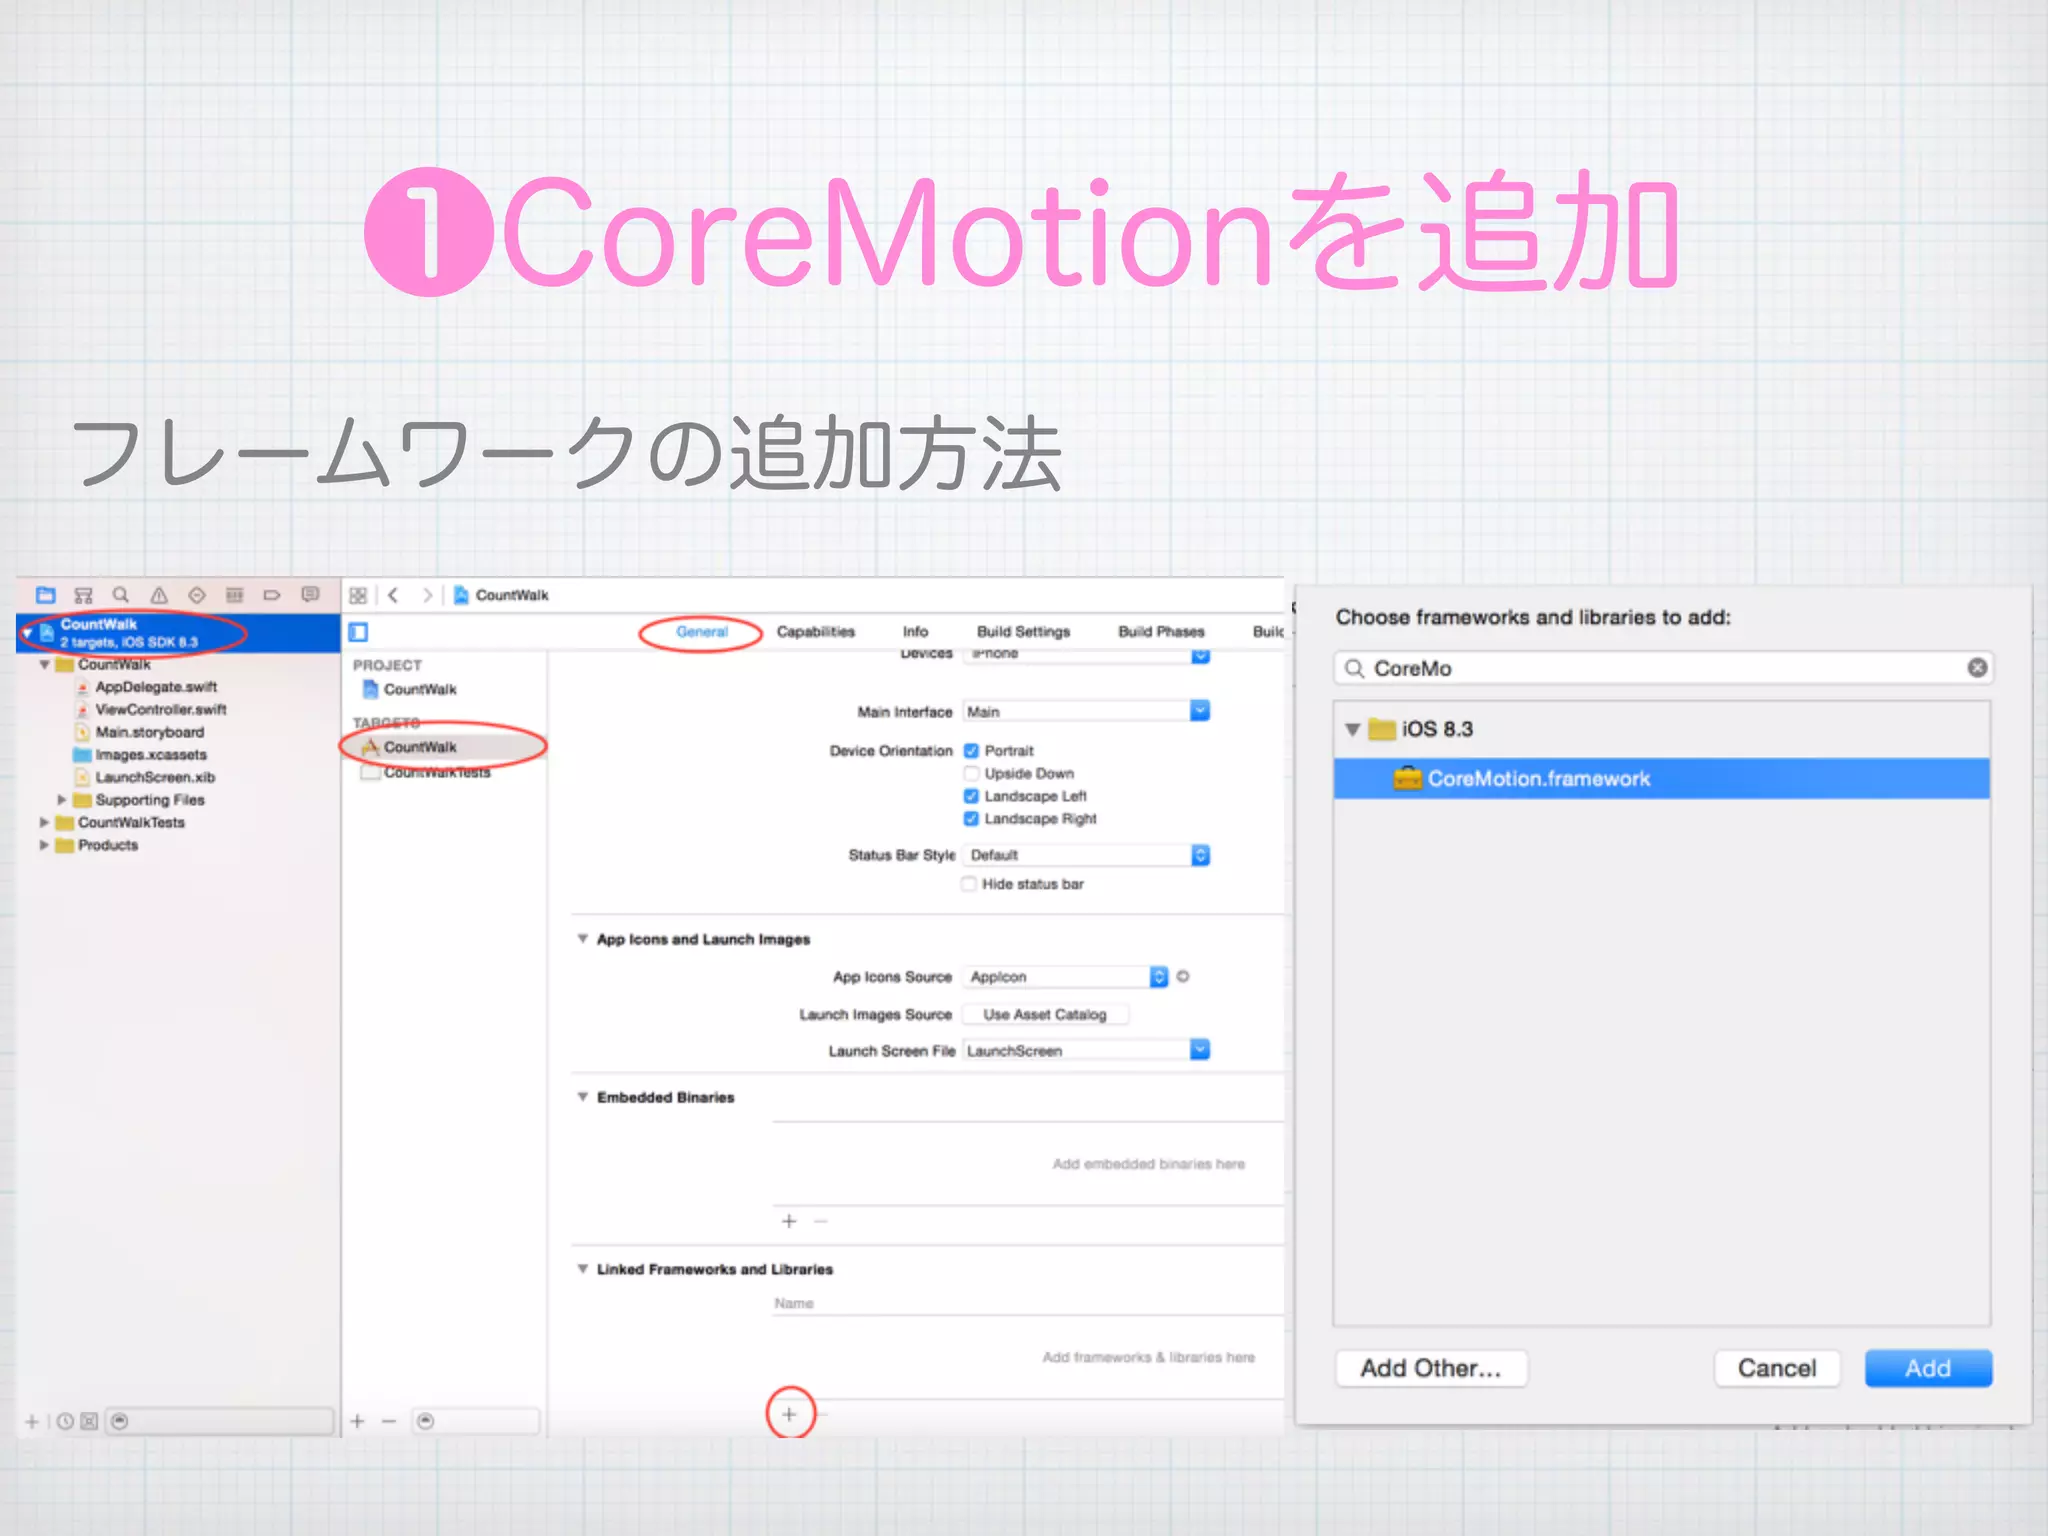Click the plus icon under Embedded Binaries
Image resolution: width=2048 pixels, height=1536 pixels.
click(x=789, y=1221)
